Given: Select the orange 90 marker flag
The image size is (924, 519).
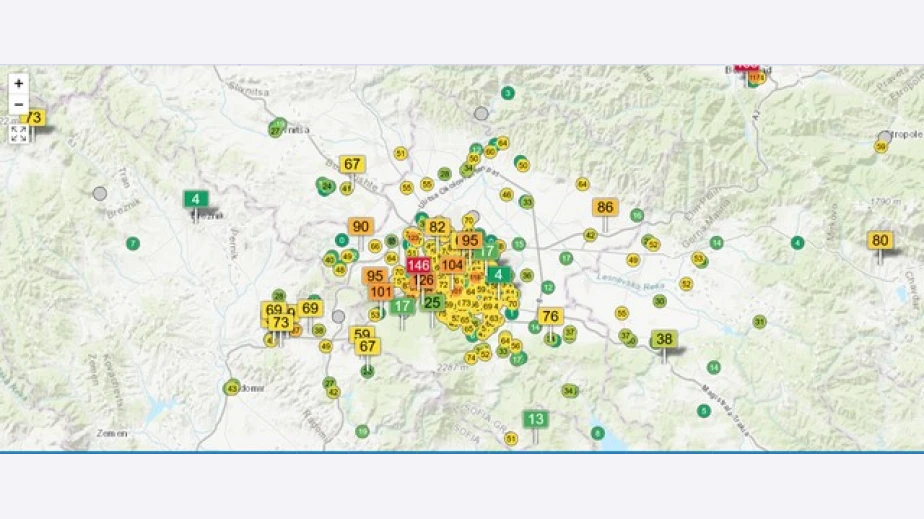Looking at the screenshot, I should pos(361,227).
